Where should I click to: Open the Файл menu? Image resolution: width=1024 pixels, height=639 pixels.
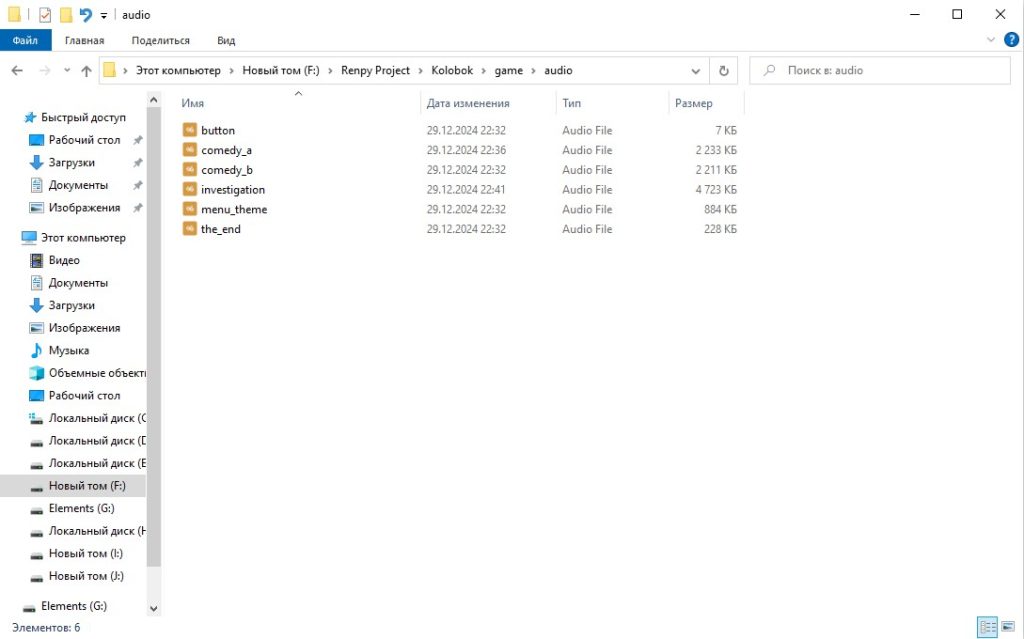(x=25, y=40)
